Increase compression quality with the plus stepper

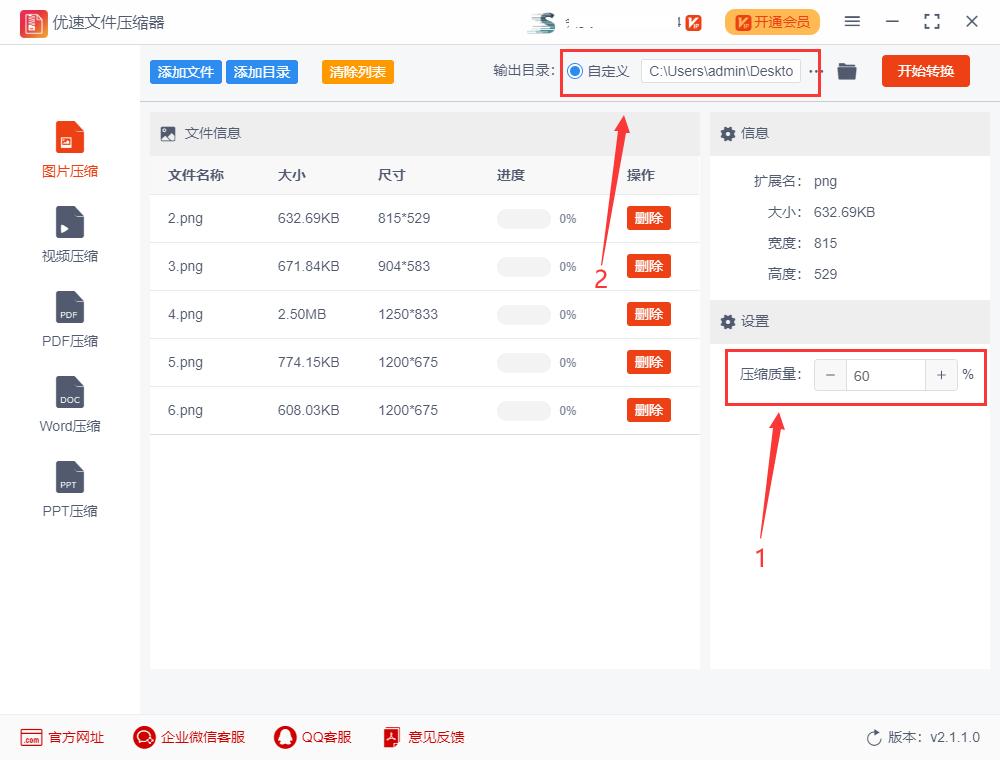(941, 375)
